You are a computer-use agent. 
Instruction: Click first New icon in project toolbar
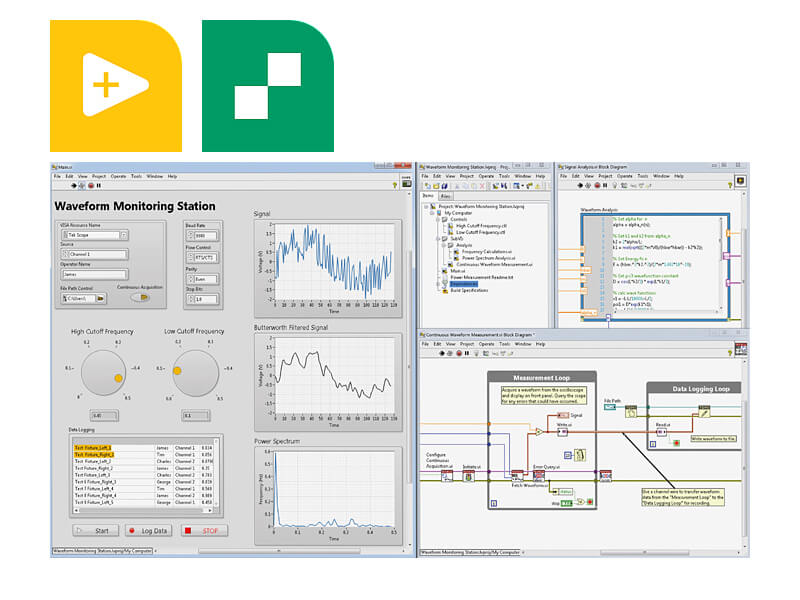pyautogui.click(x=427, y=186)
